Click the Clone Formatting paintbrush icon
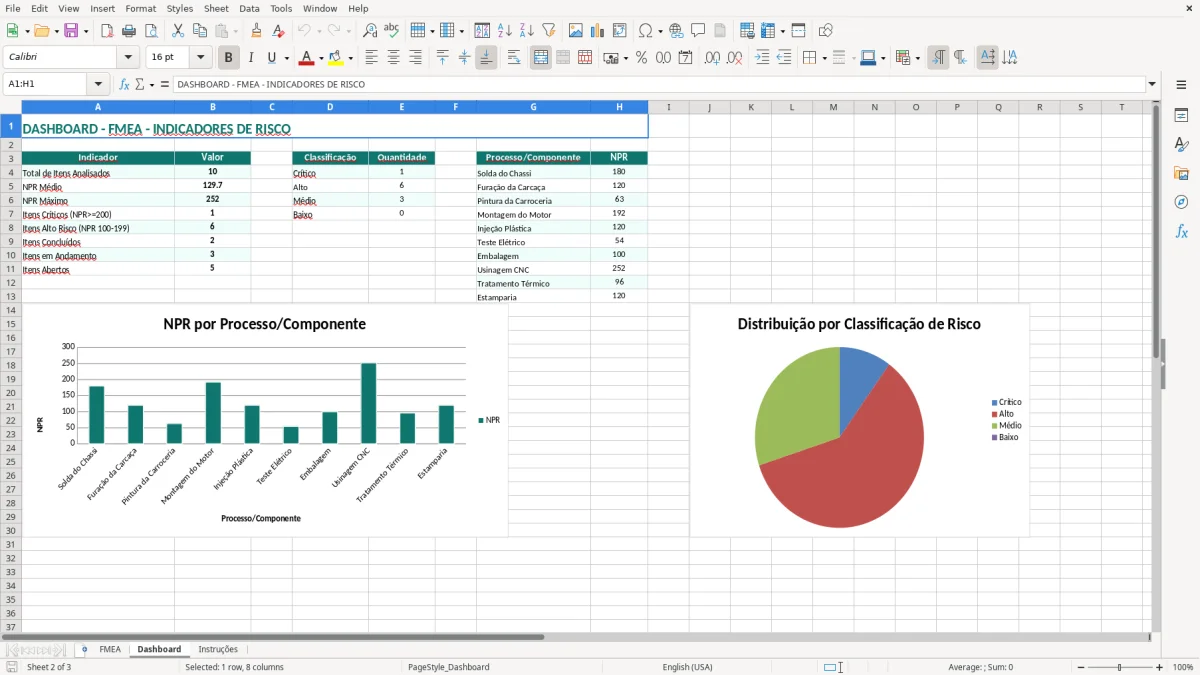The width and height of the screenshot is (1200, 675). 257,31
